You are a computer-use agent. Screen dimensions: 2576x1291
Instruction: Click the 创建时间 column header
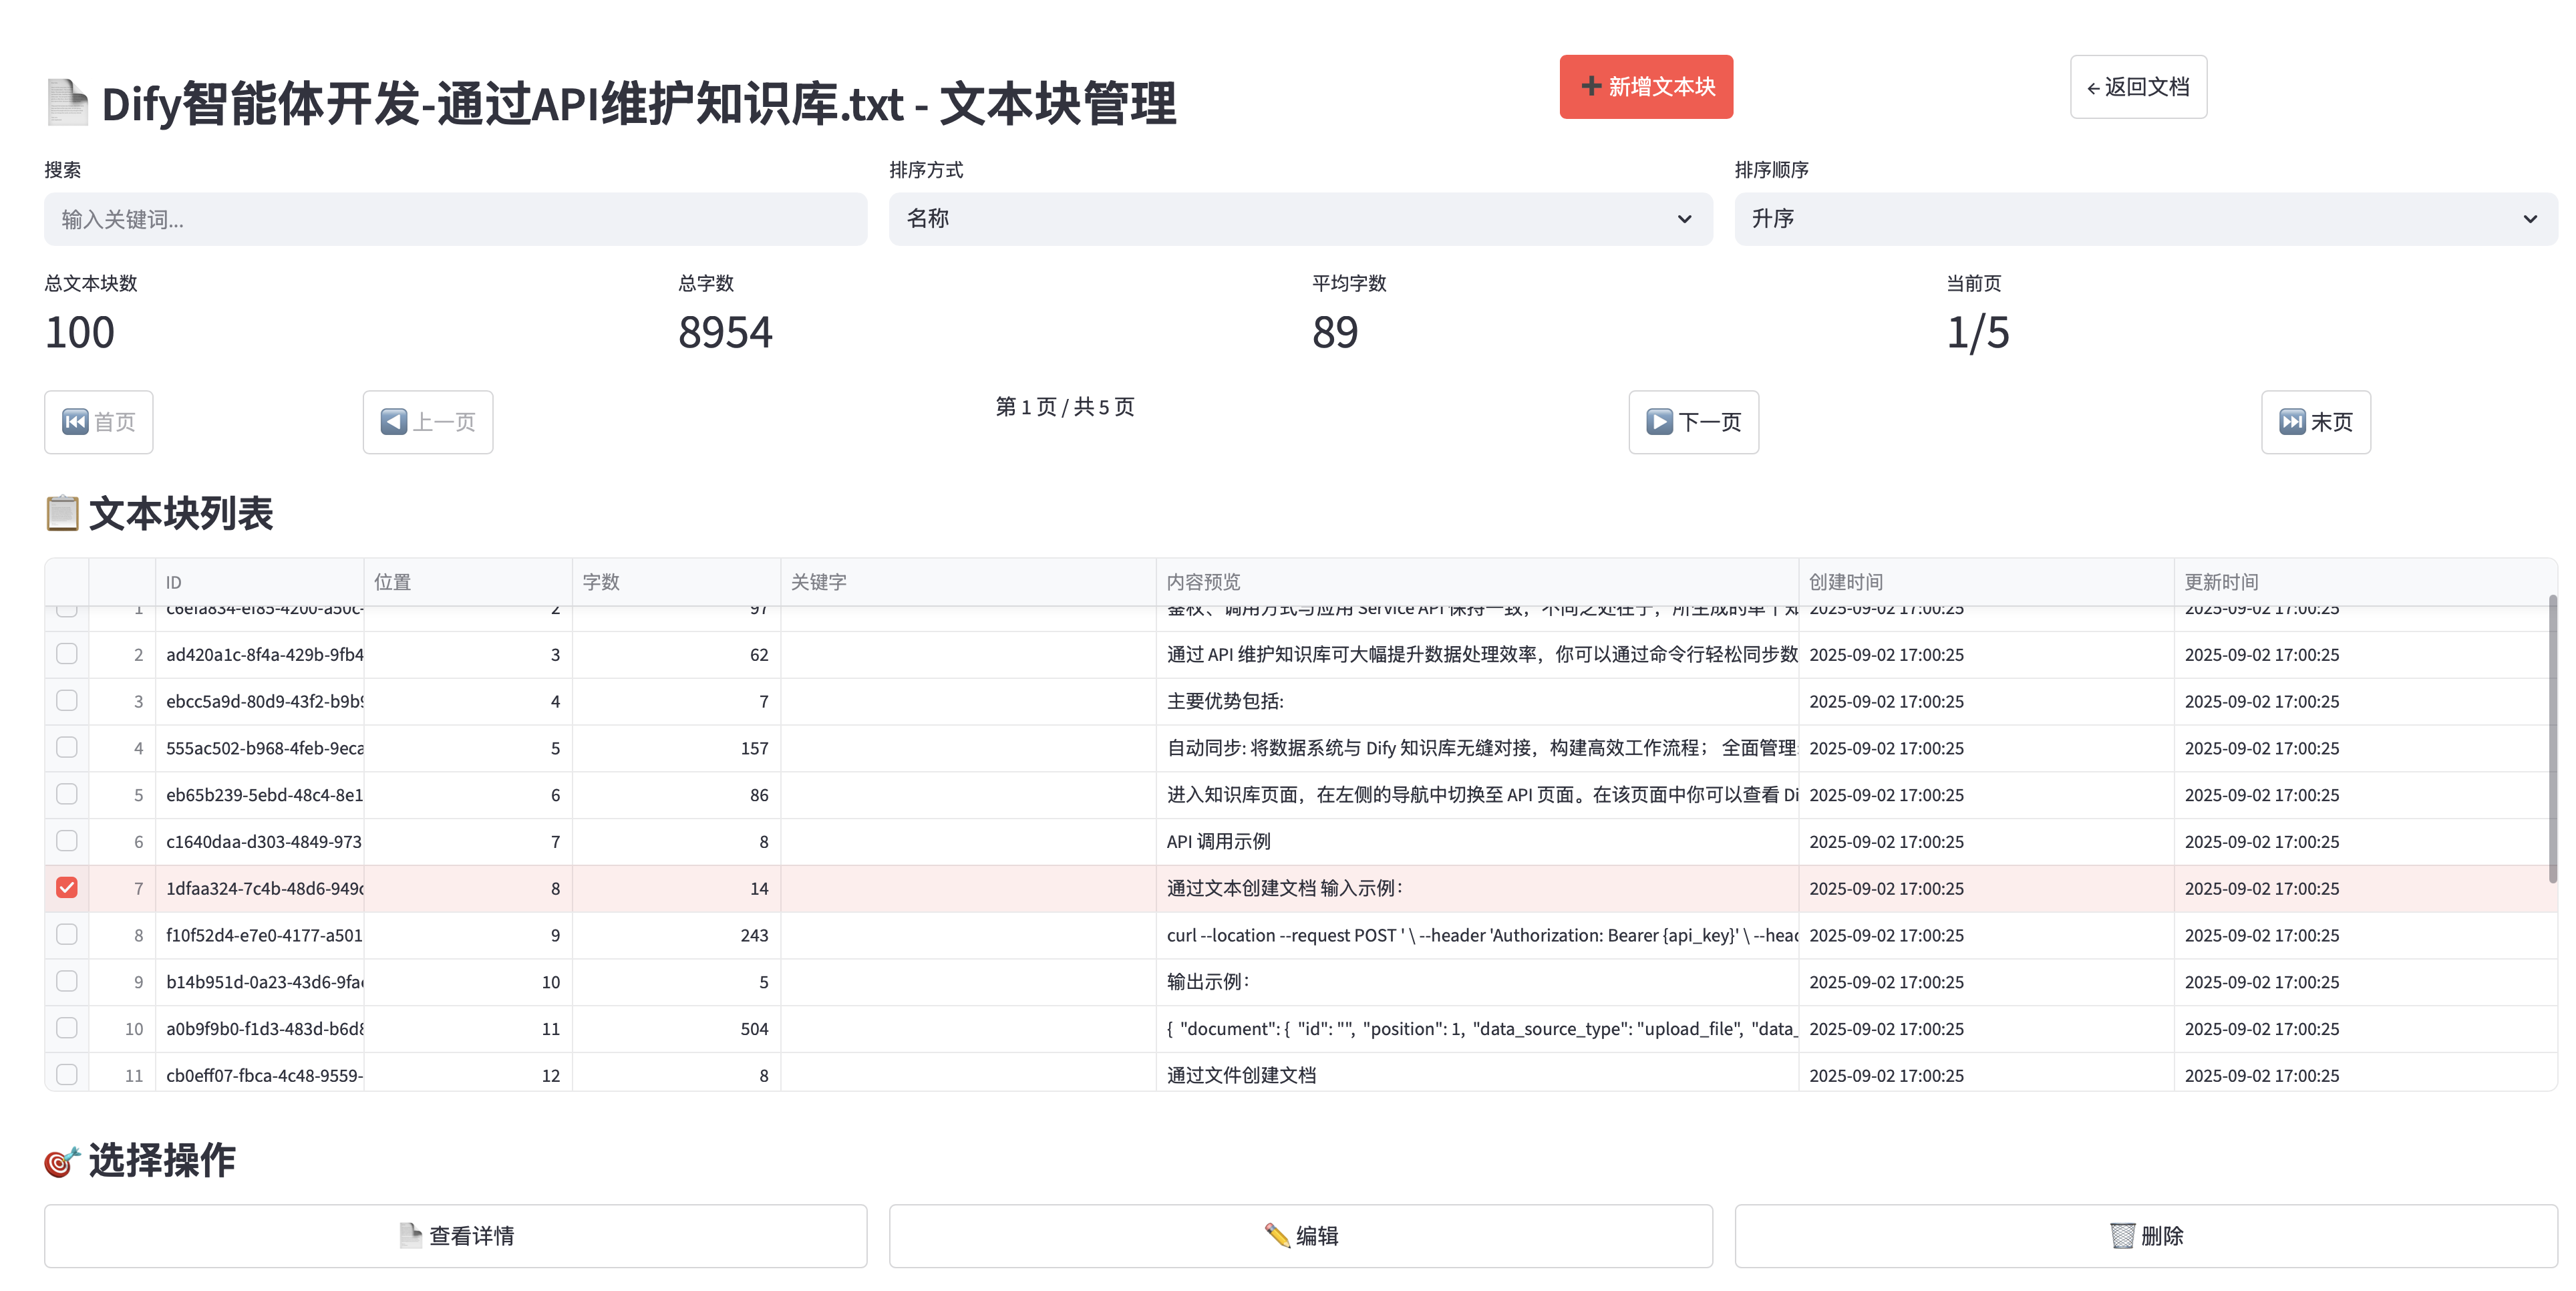[x=1986, y=582]
